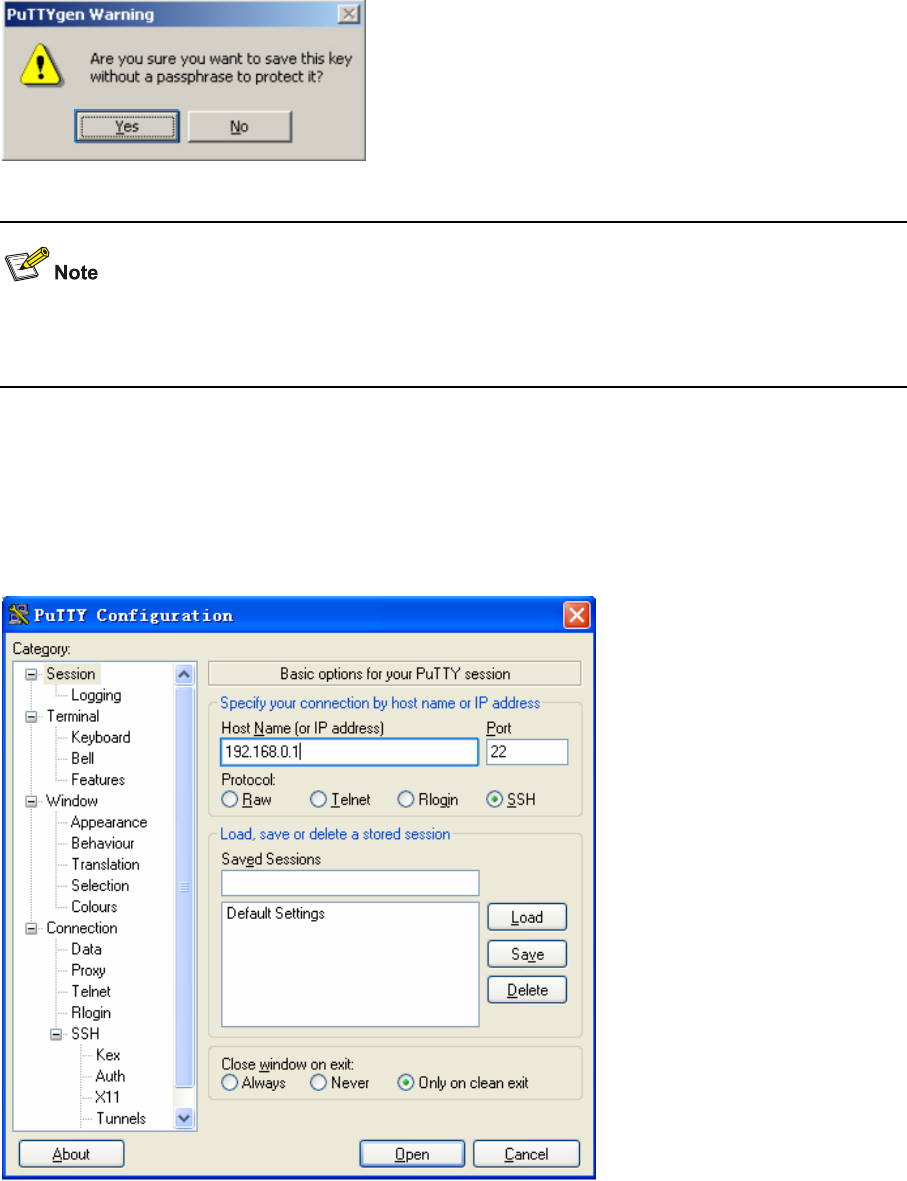Close the PuTTY Configuration window

pos(576,615)
